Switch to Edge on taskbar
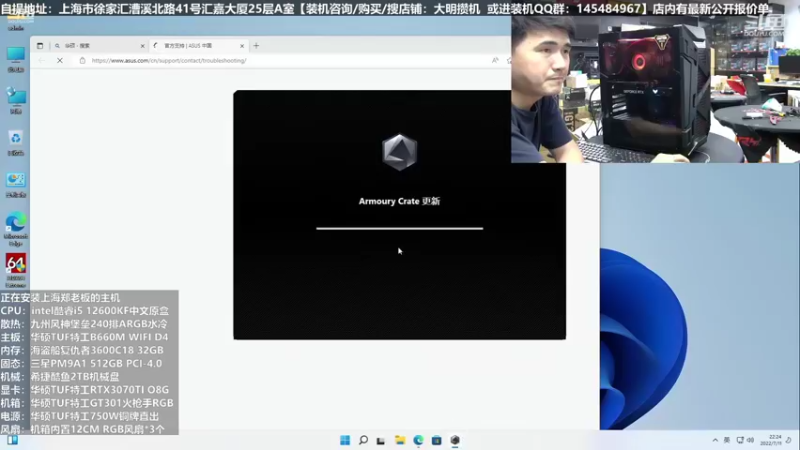 [x=418, y=440]
